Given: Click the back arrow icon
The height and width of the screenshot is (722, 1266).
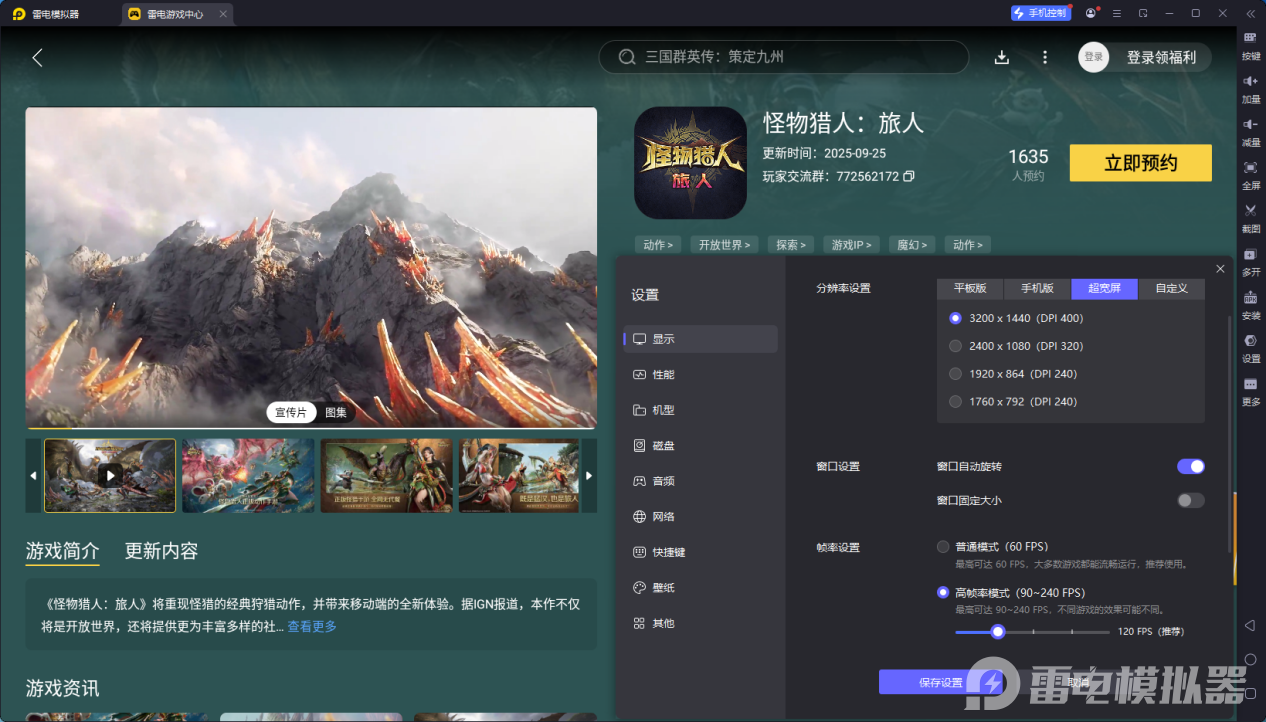Looking at the screenshot, I should point(37,58).
